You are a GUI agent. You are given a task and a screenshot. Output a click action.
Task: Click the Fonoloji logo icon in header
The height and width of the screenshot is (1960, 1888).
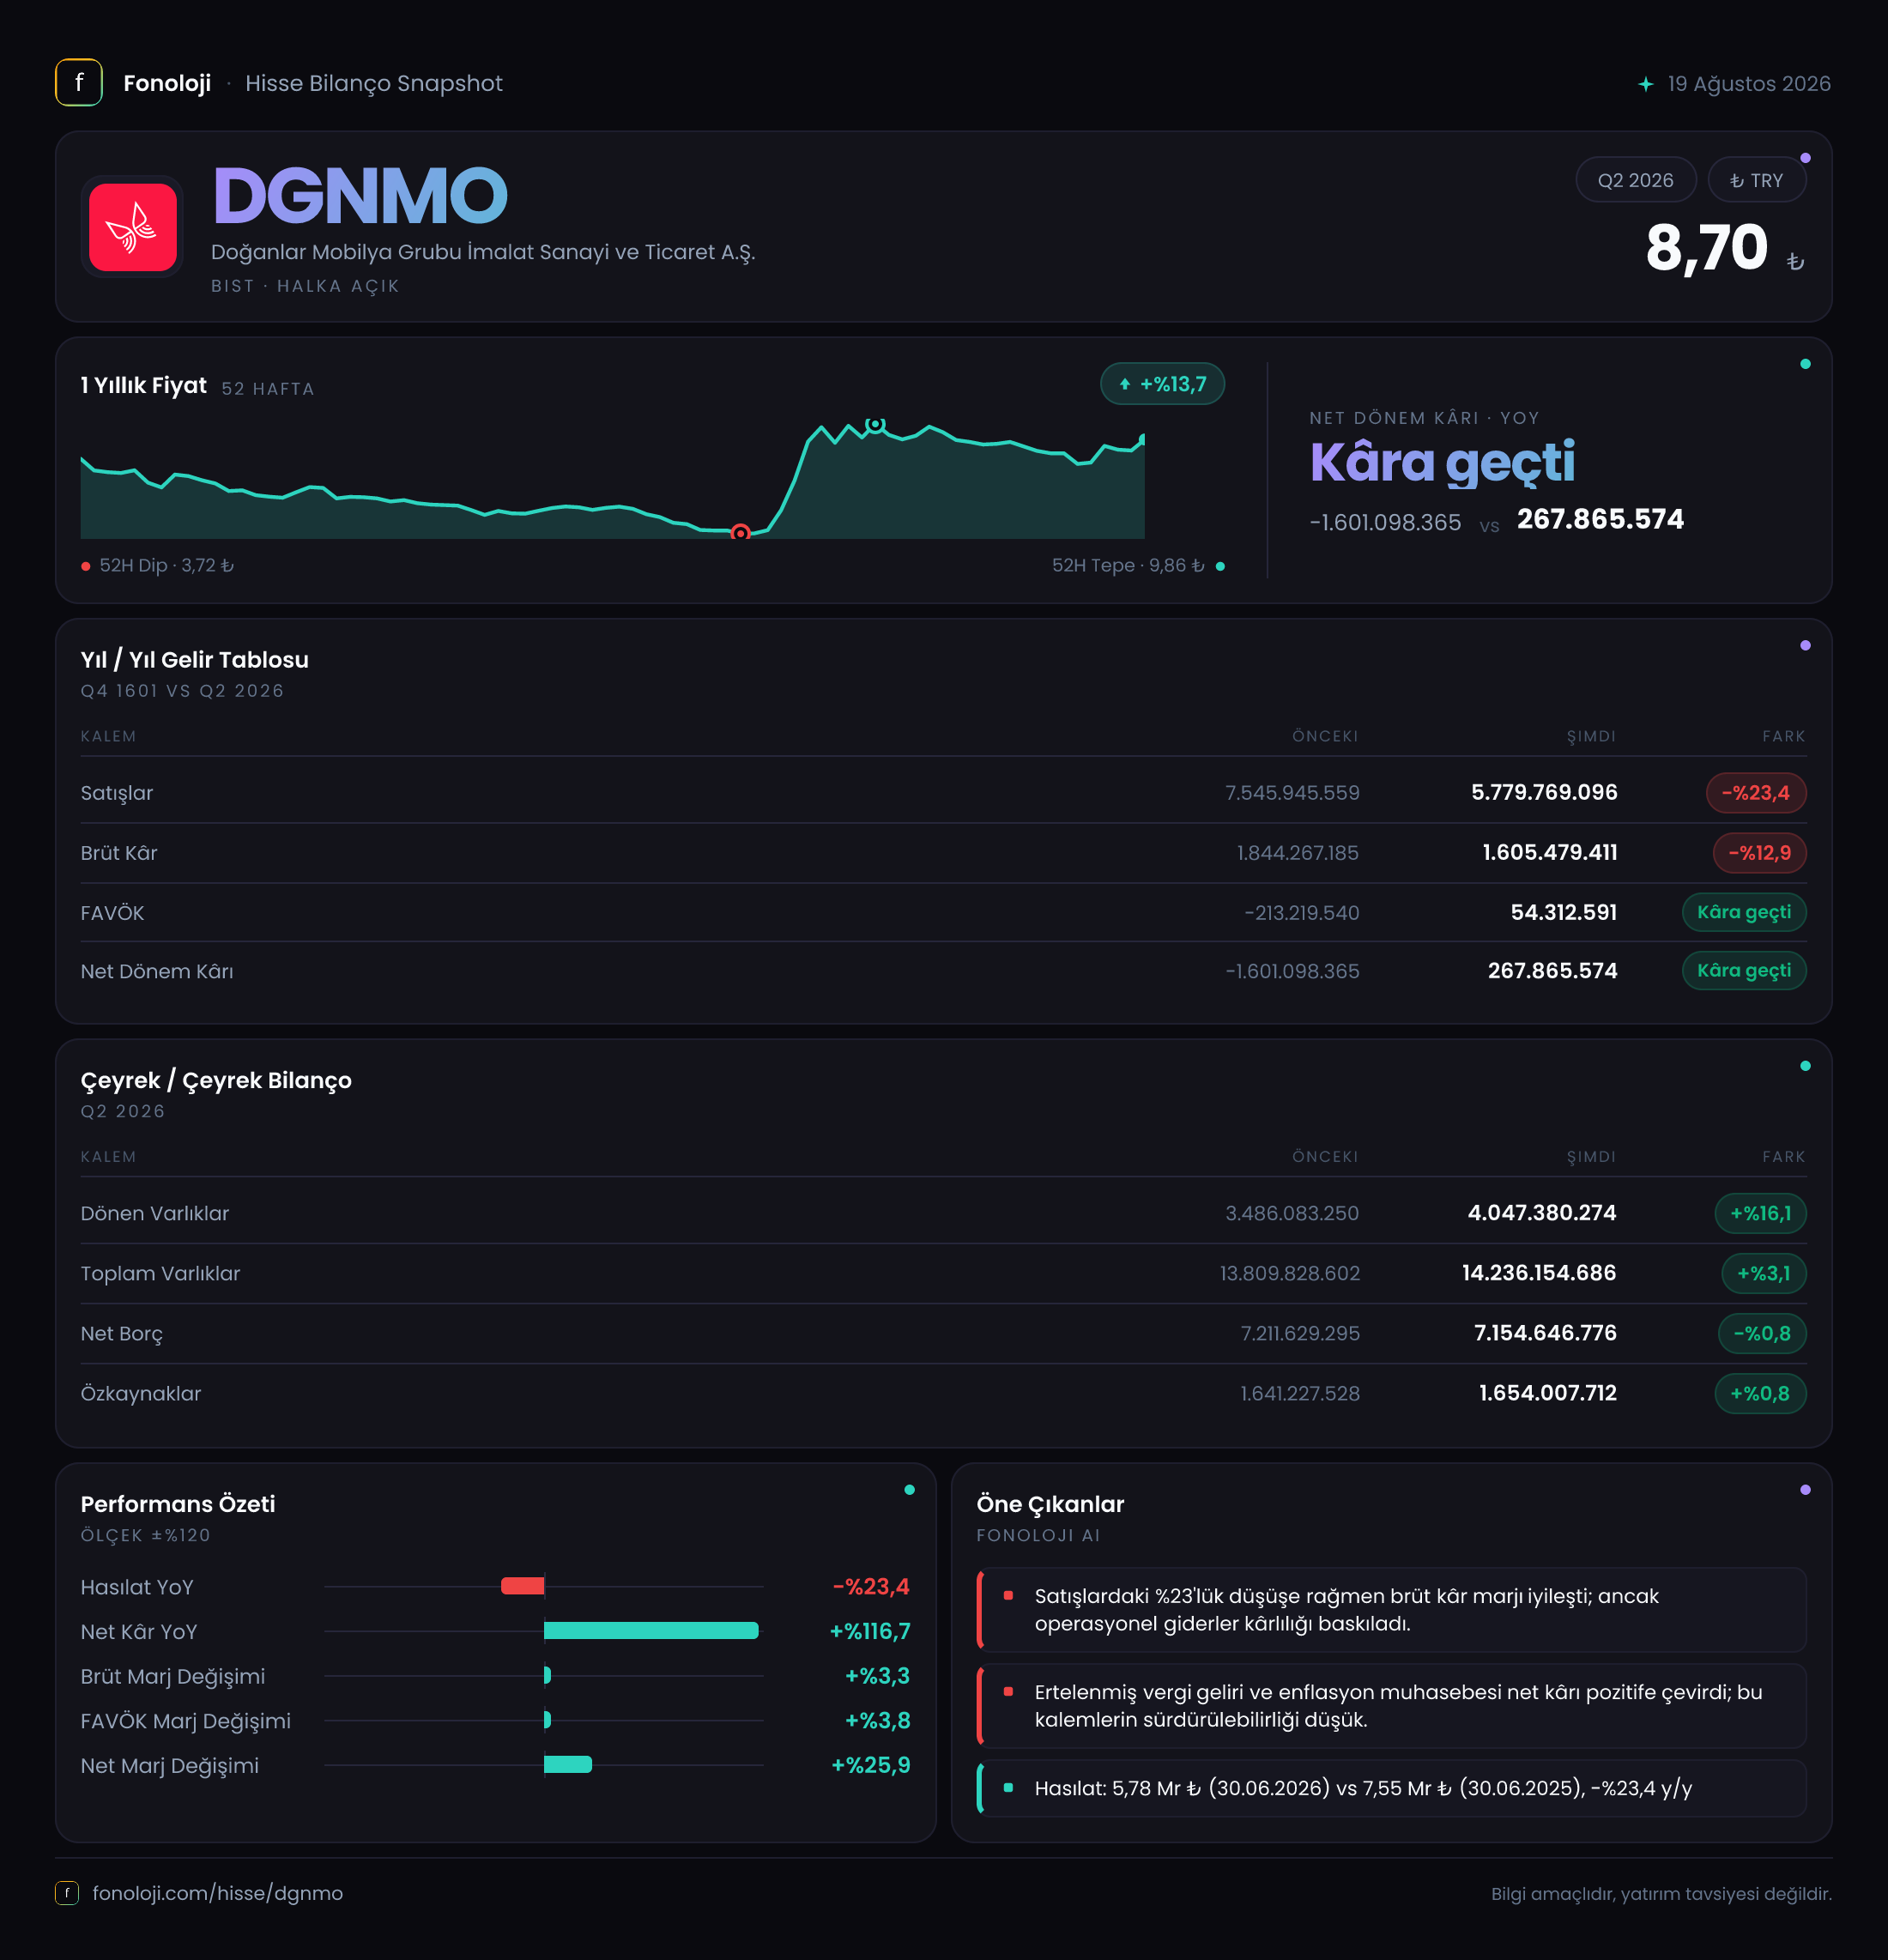point(79,83)
